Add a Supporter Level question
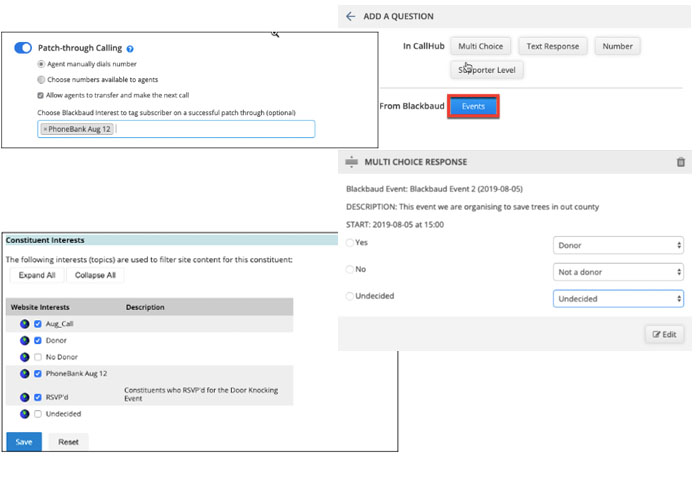The width and height of the screenshot is (700, 500). 487,70
